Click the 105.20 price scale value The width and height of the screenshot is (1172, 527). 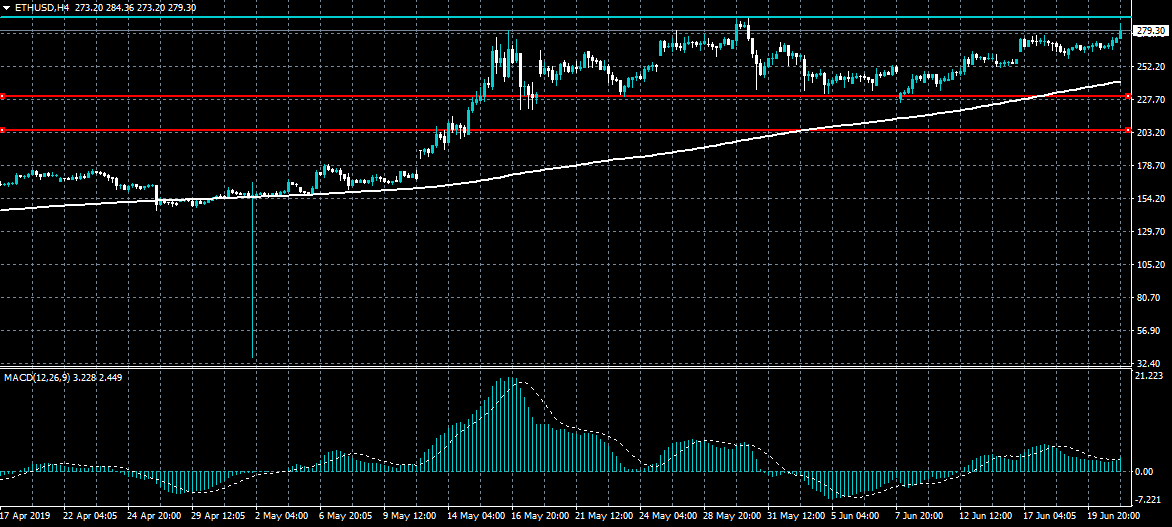(x=1150, y=265)
